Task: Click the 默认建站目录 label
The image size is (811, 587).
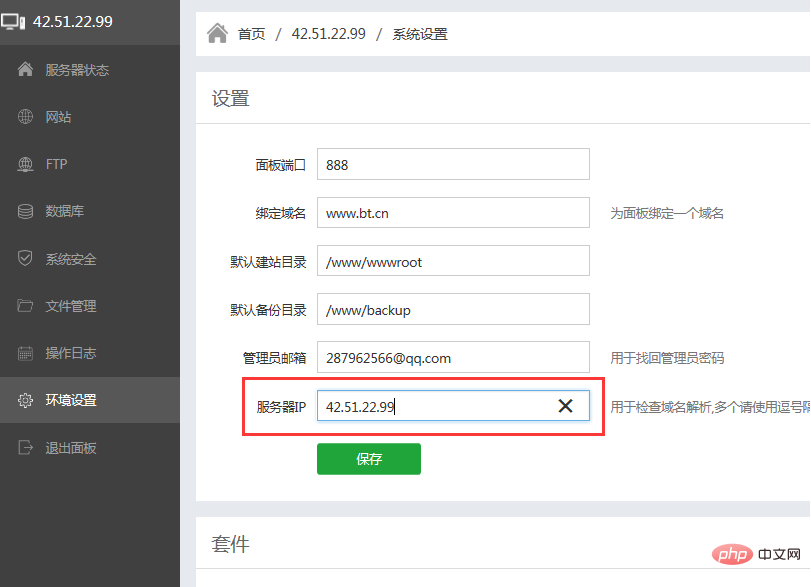Action: coord(268,262)
